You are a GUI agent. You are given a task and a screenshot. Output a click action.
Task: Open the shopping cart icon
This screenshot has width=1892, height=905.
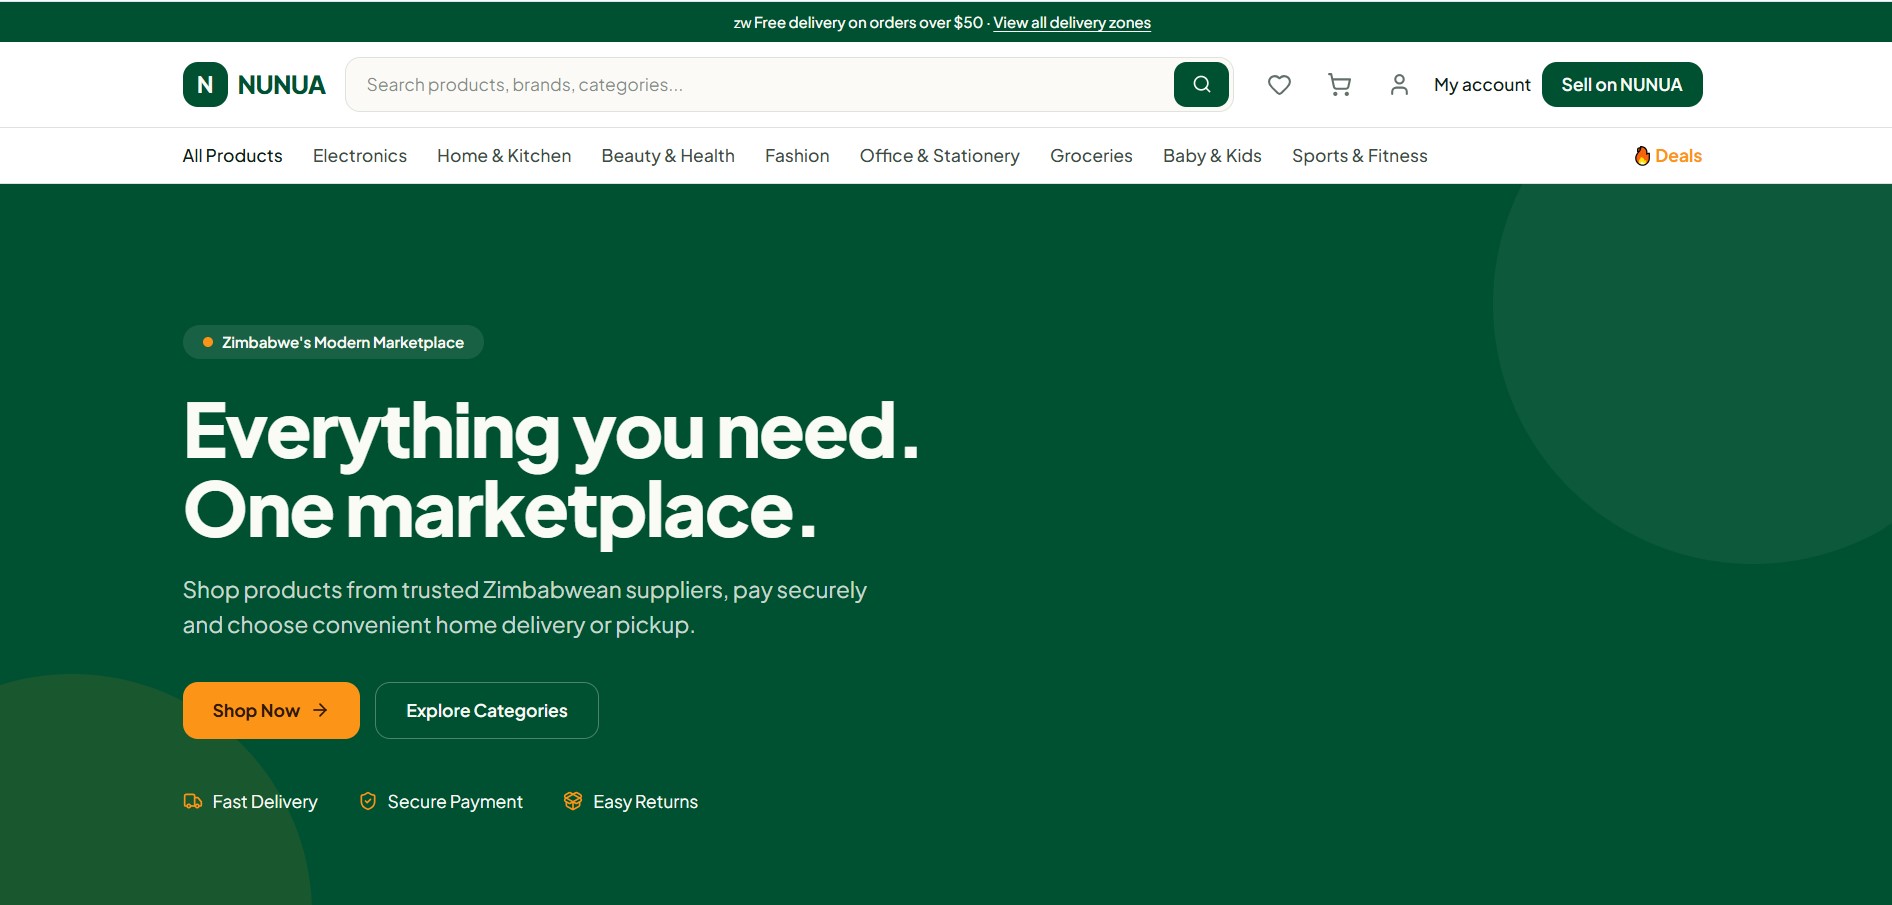[x=1339, y=85]
